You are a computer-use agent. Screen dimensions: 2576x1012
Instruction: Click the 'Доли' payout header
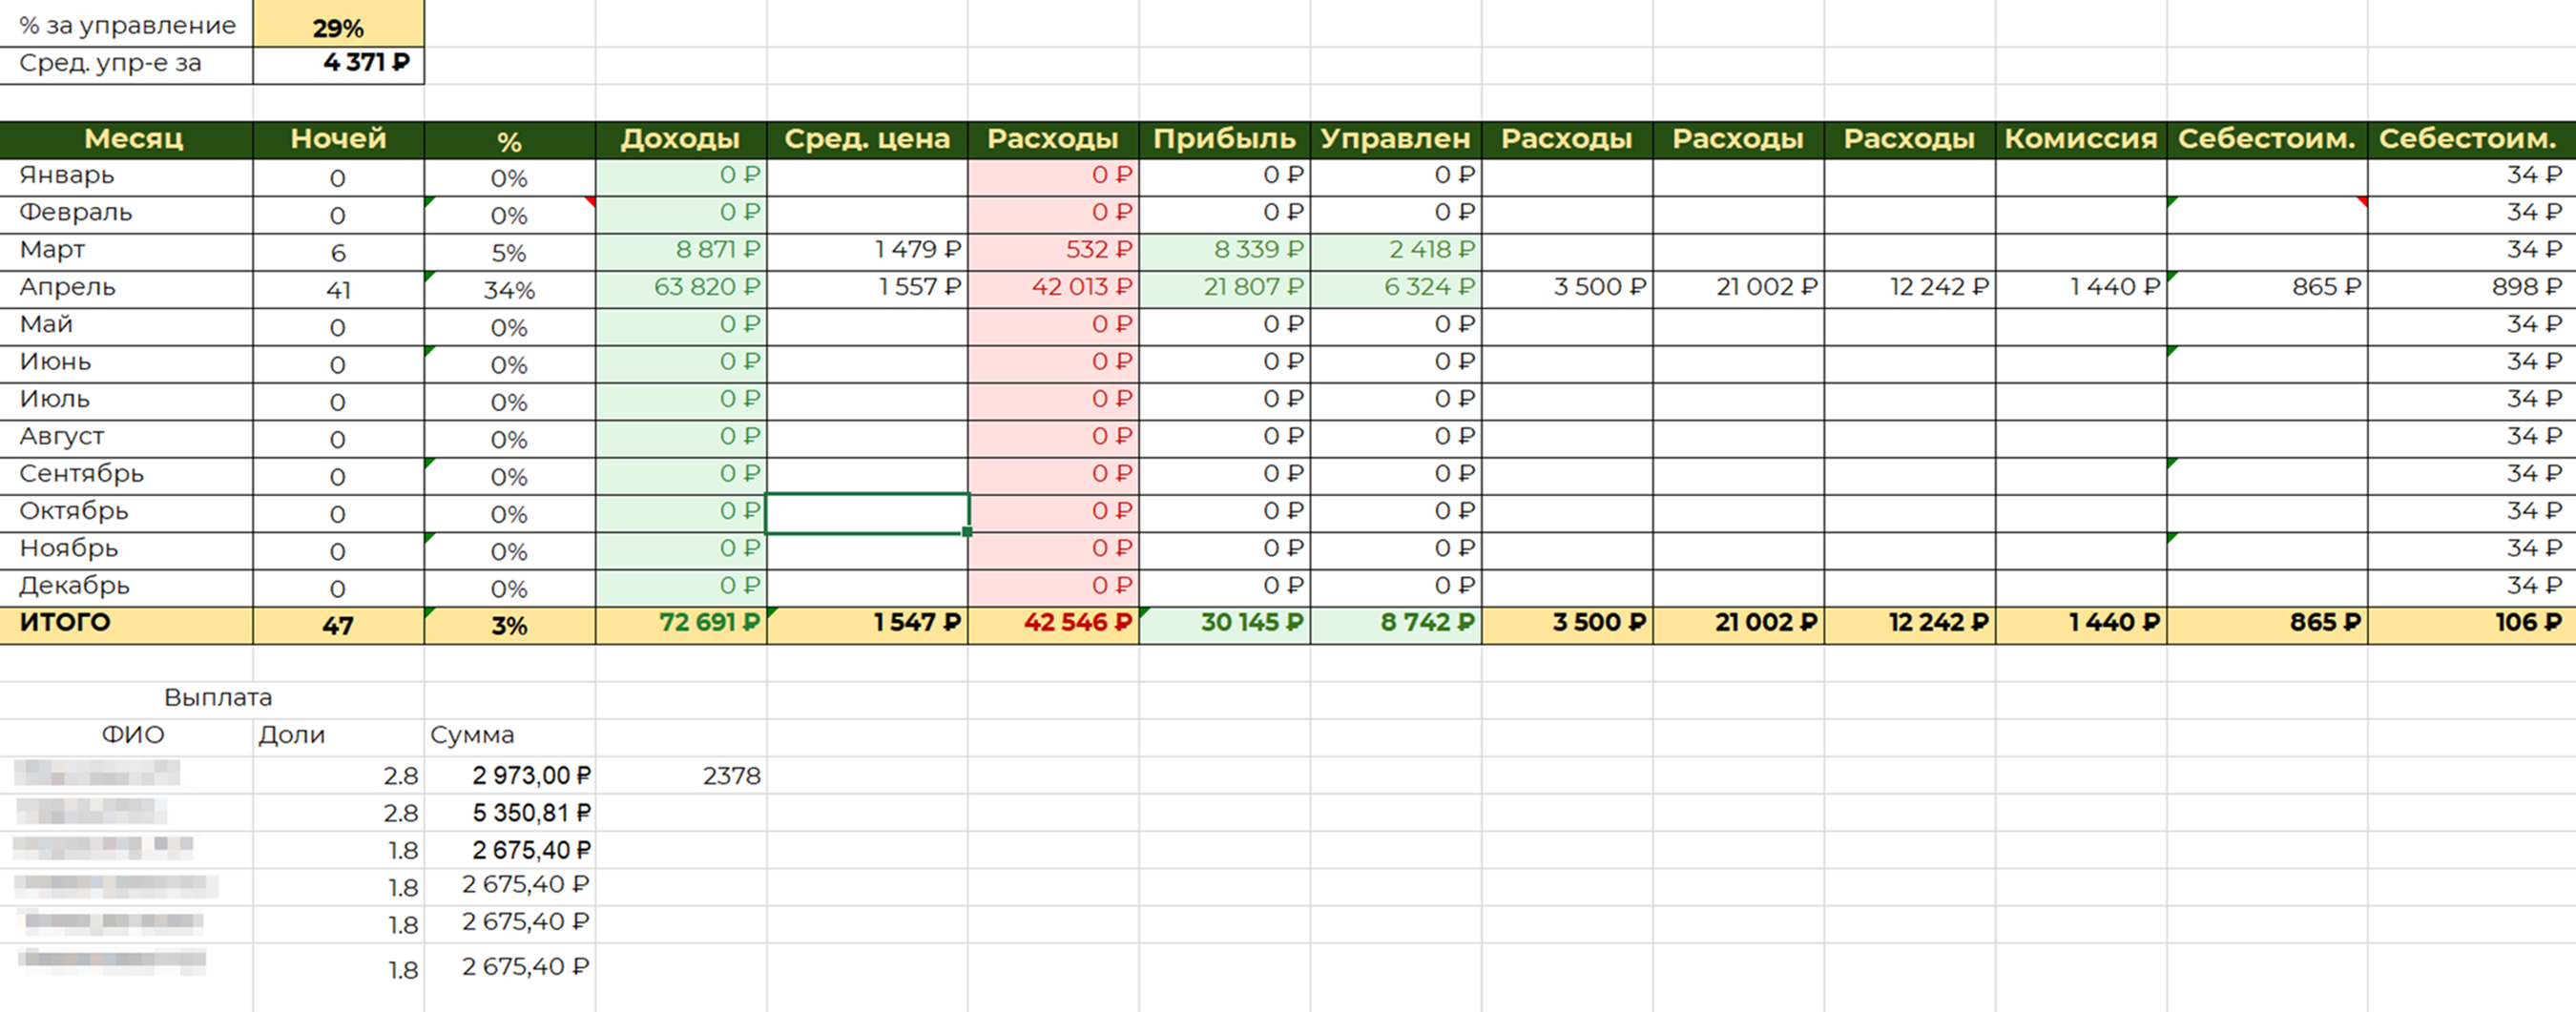click(x=292, y=735)
